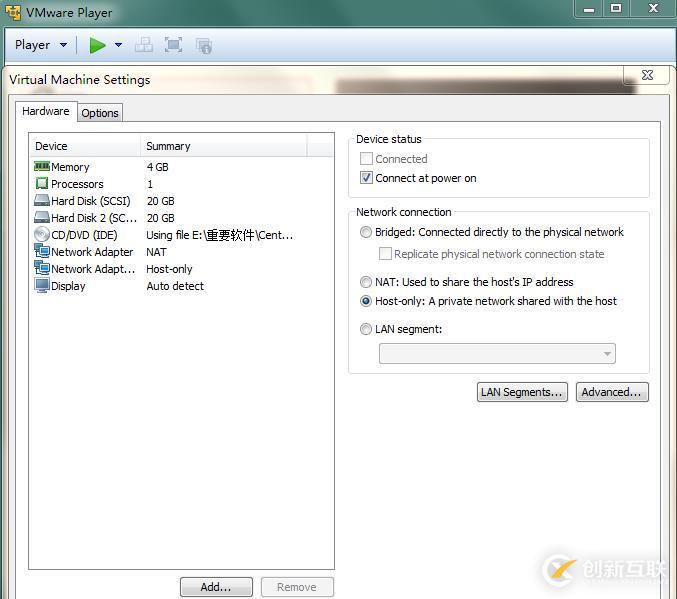Close the Virtual Machine Settings dialog
This screenshot has width=677, height=599.
tap(647, 75)
